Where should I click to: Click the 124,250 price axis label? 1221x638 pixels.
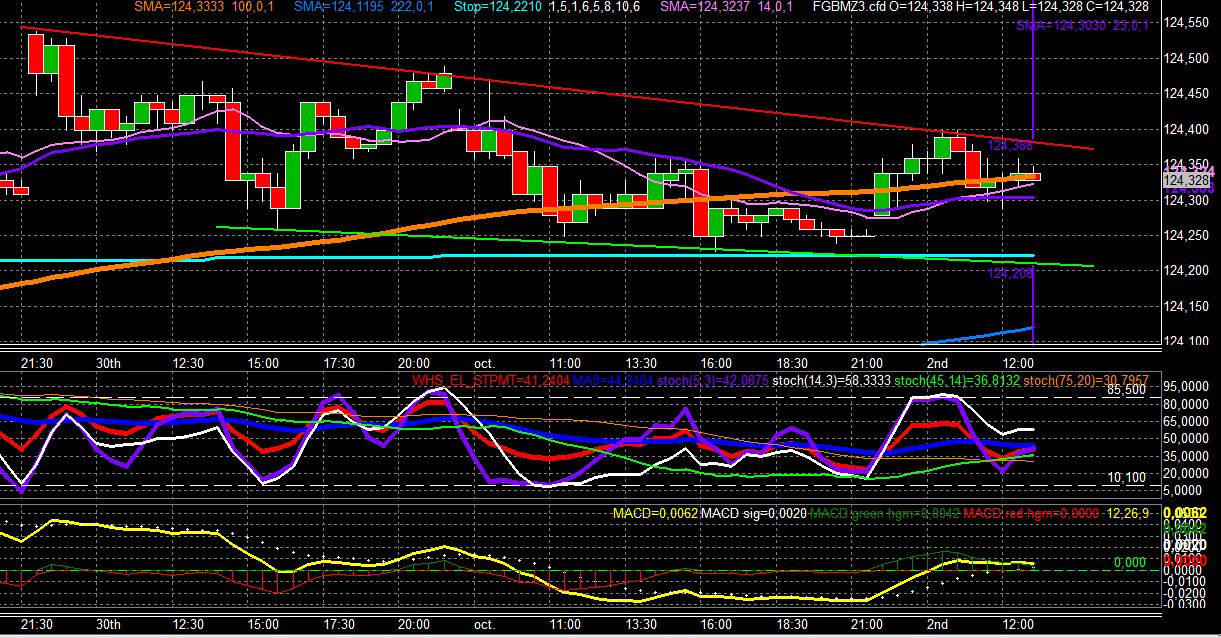1188,235
